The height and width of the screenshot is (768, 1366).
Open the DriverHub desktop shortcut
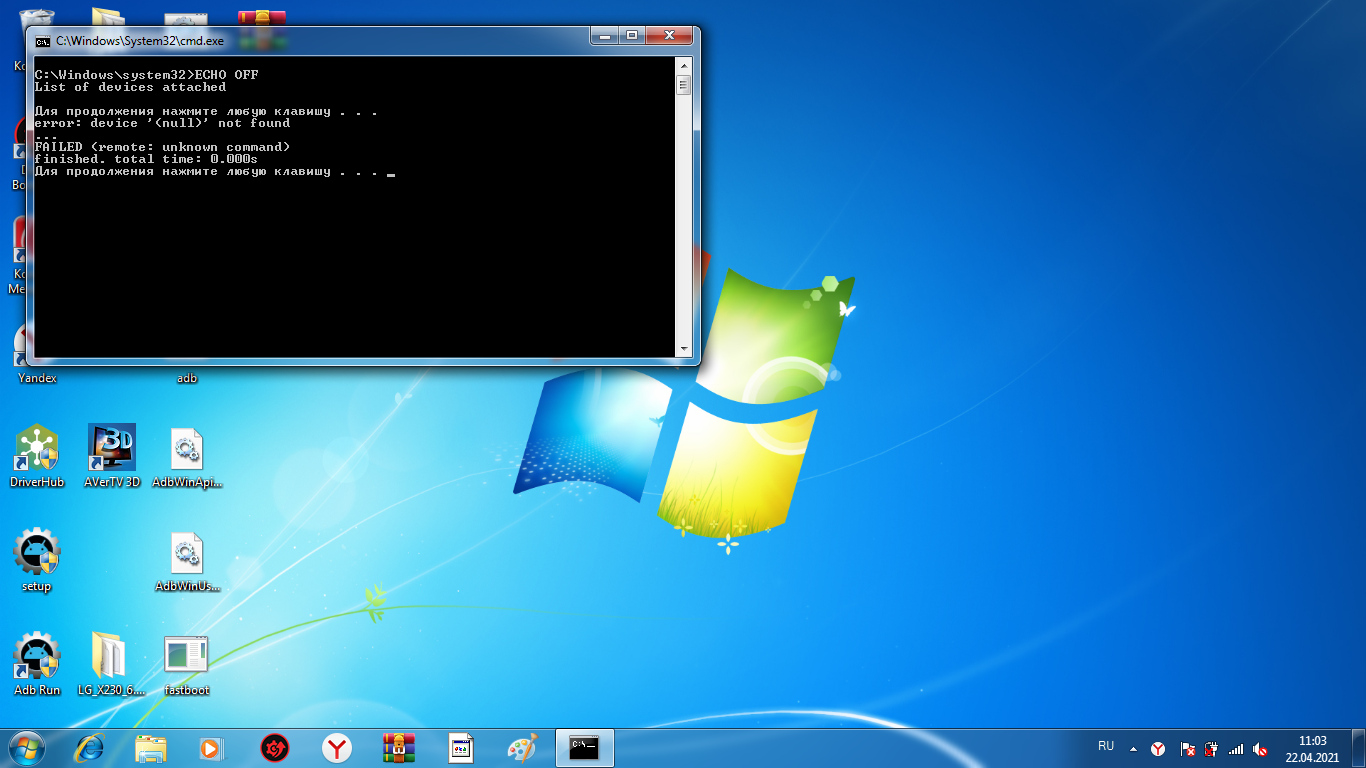click(x=37, y=456)
